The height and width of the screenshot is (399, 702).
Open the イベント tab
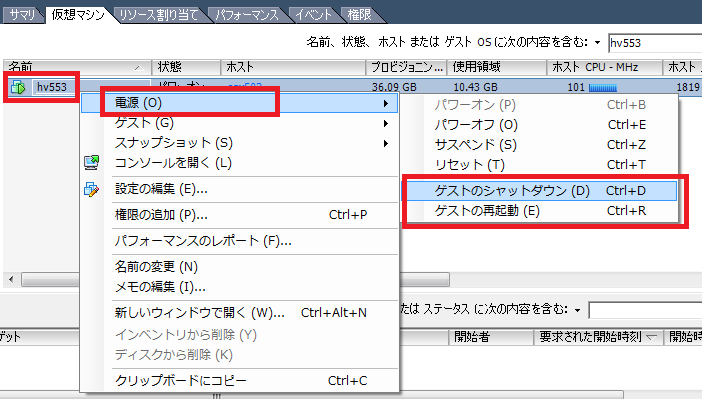[313, 15]
